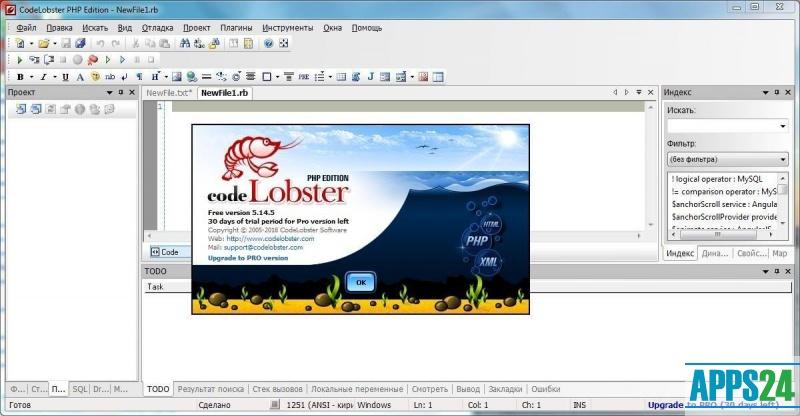Click OK in the About dialog
Screen dimensions: 800x416
[x=361, y=282]
